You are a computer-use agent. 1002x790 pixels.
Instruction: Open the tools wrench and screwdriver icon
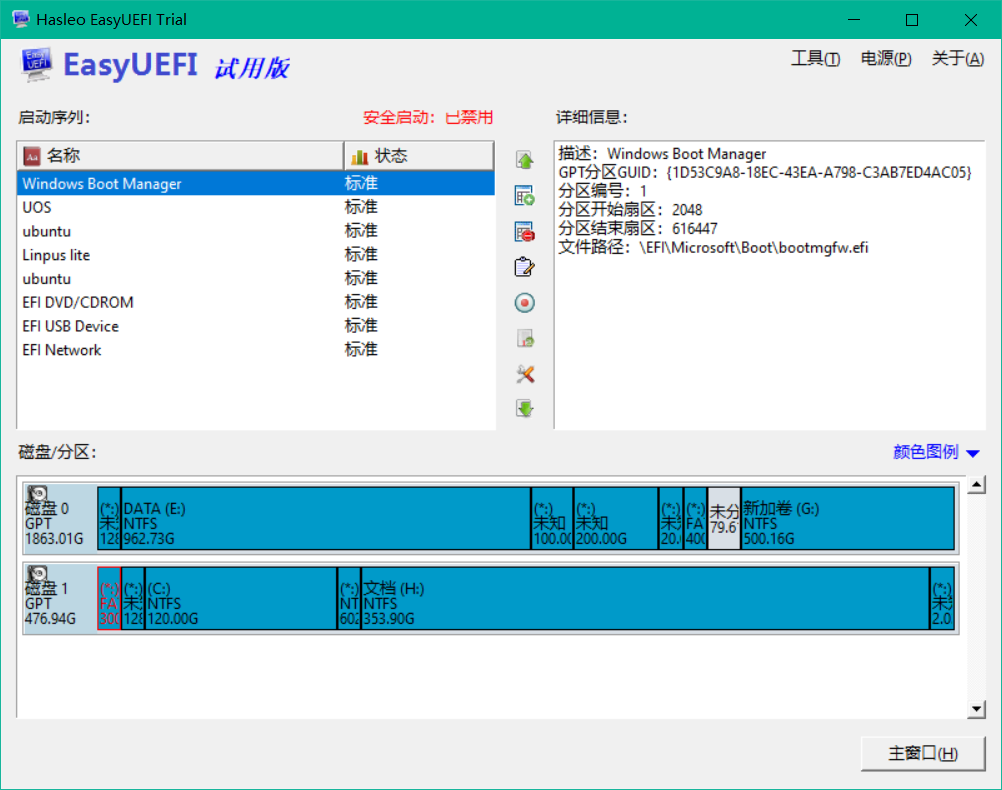(x=525, y=374)
